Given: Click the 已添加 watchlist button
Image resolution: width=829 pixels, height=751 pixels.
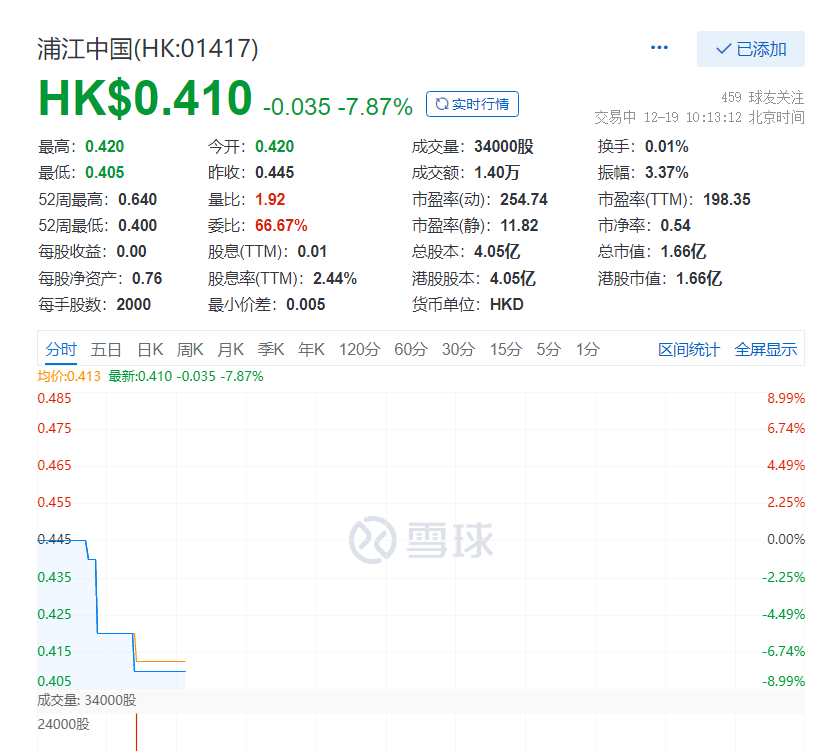Looking at the screenshot, I should [x=750, y=49].
